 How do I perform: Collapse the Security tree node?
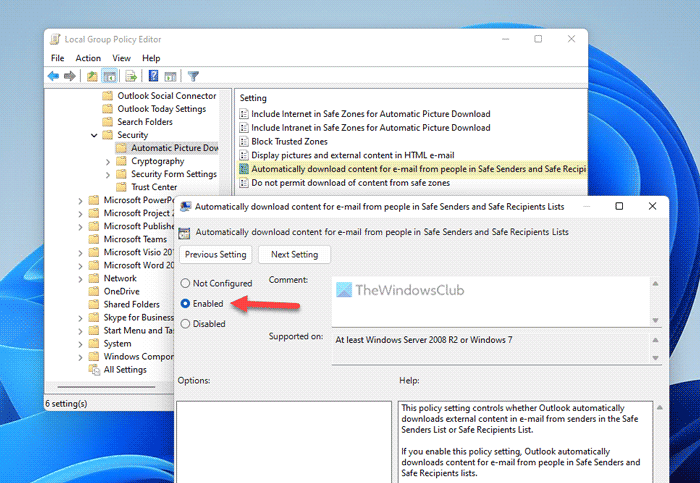[94, 135]
